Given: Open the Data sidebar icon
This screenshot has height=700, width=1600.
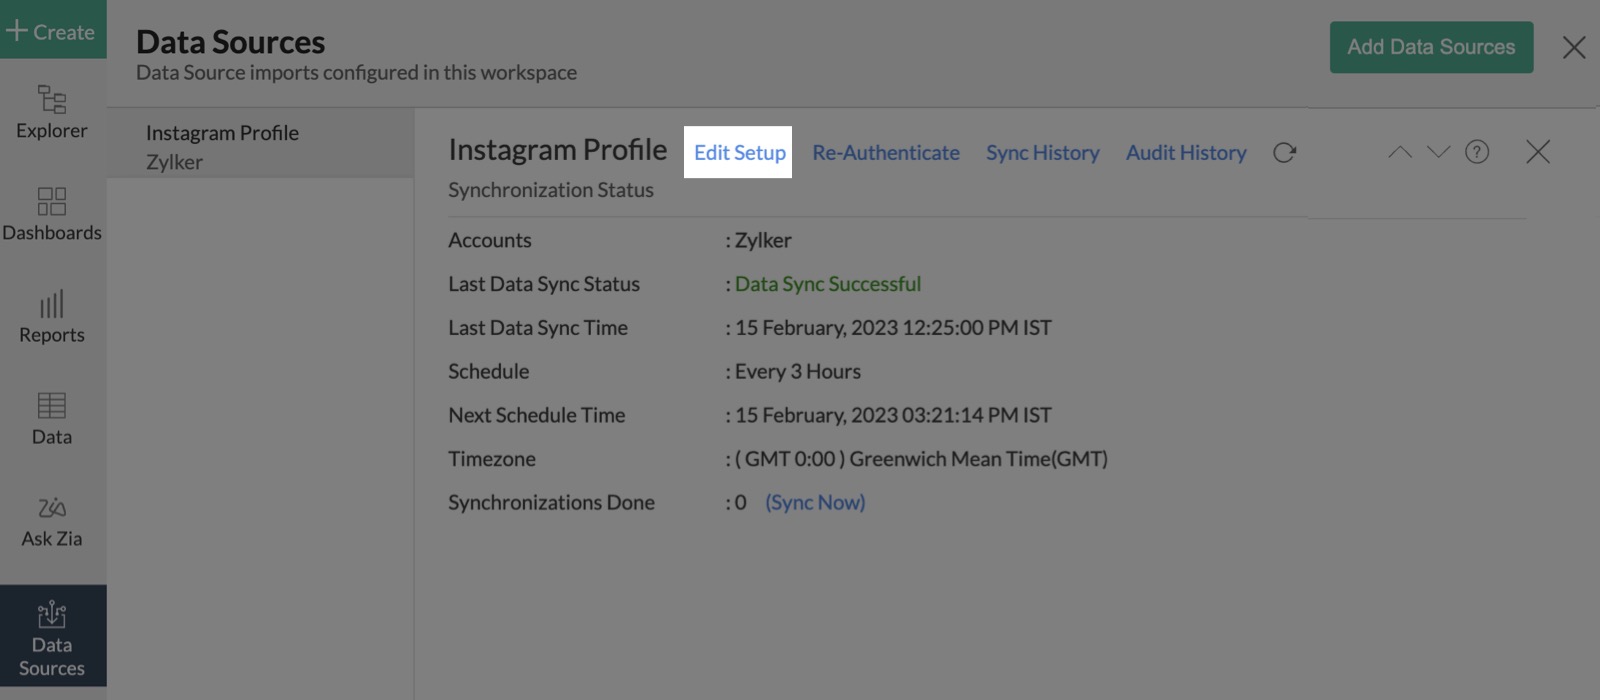Looking at the screenshot, I should (x=52, y=418).
